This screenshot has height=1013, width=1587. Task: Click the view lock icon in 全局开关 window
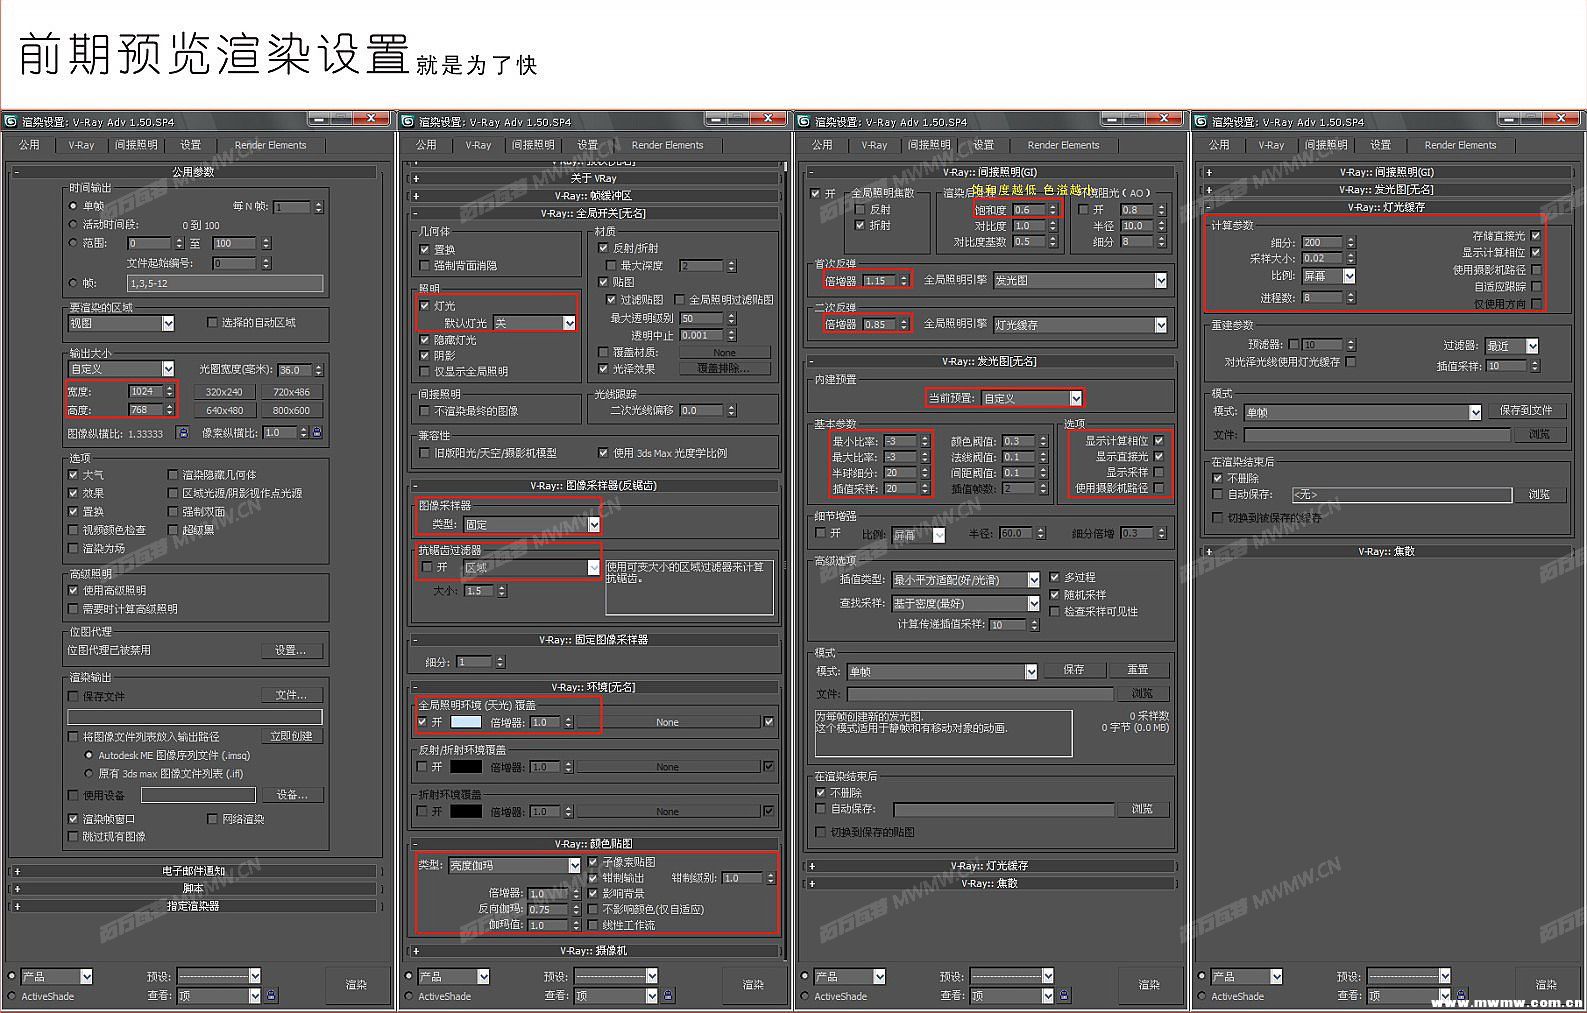coord(668,996)
